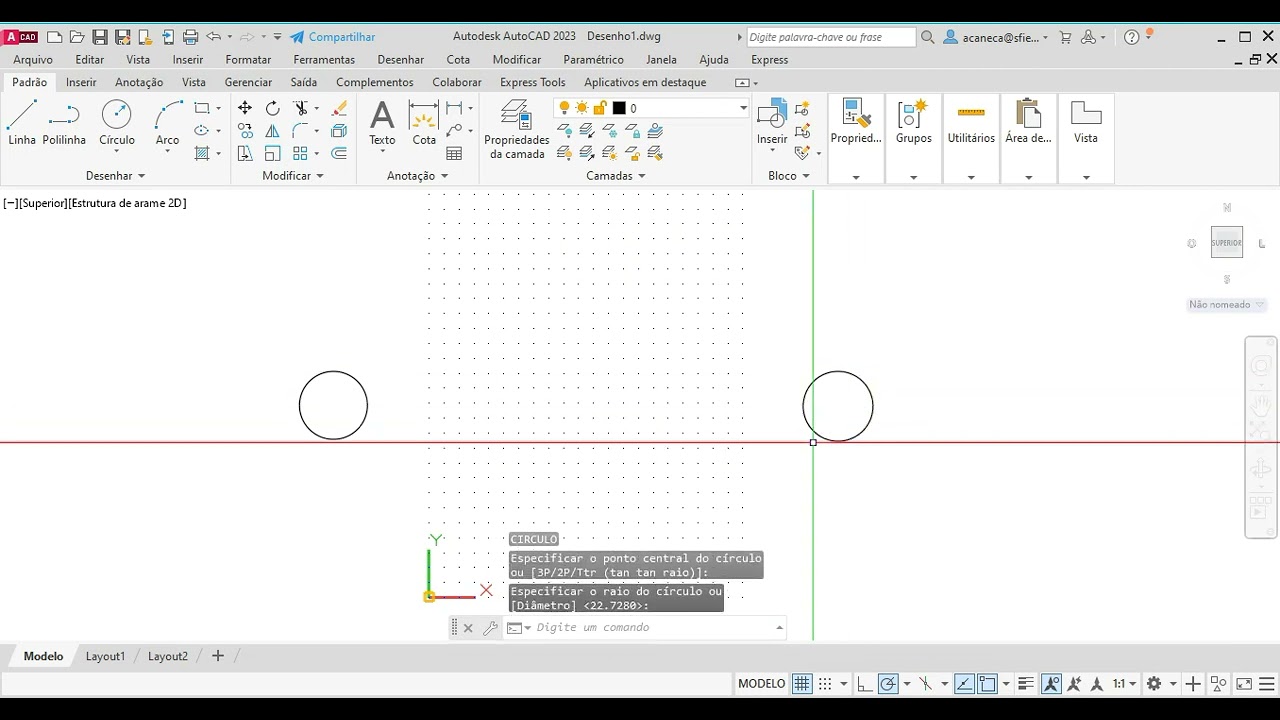This screenshot has height=720, width=1280.
Task: Click the keyword search field
Action: point(830,37)
